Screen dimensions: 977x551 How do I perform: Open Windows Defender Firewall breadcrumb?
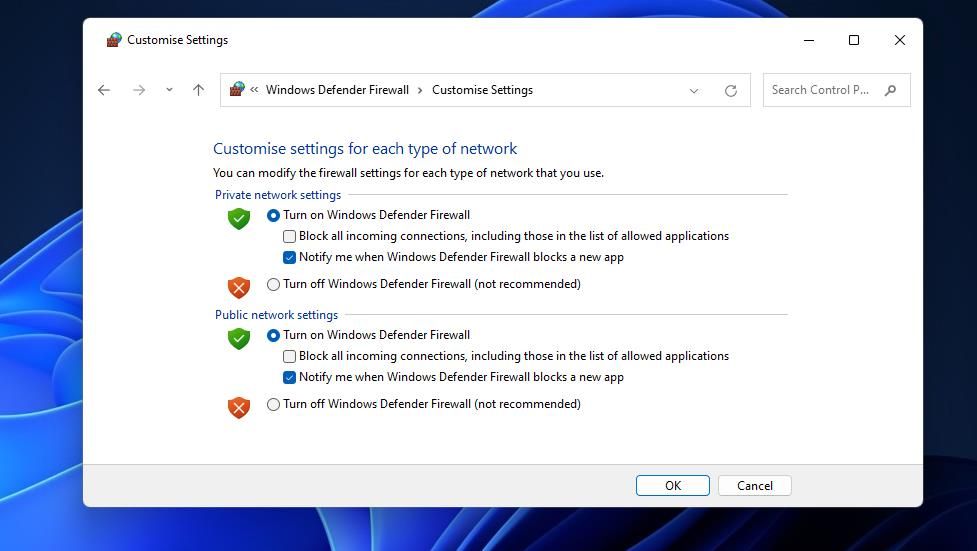337,90
